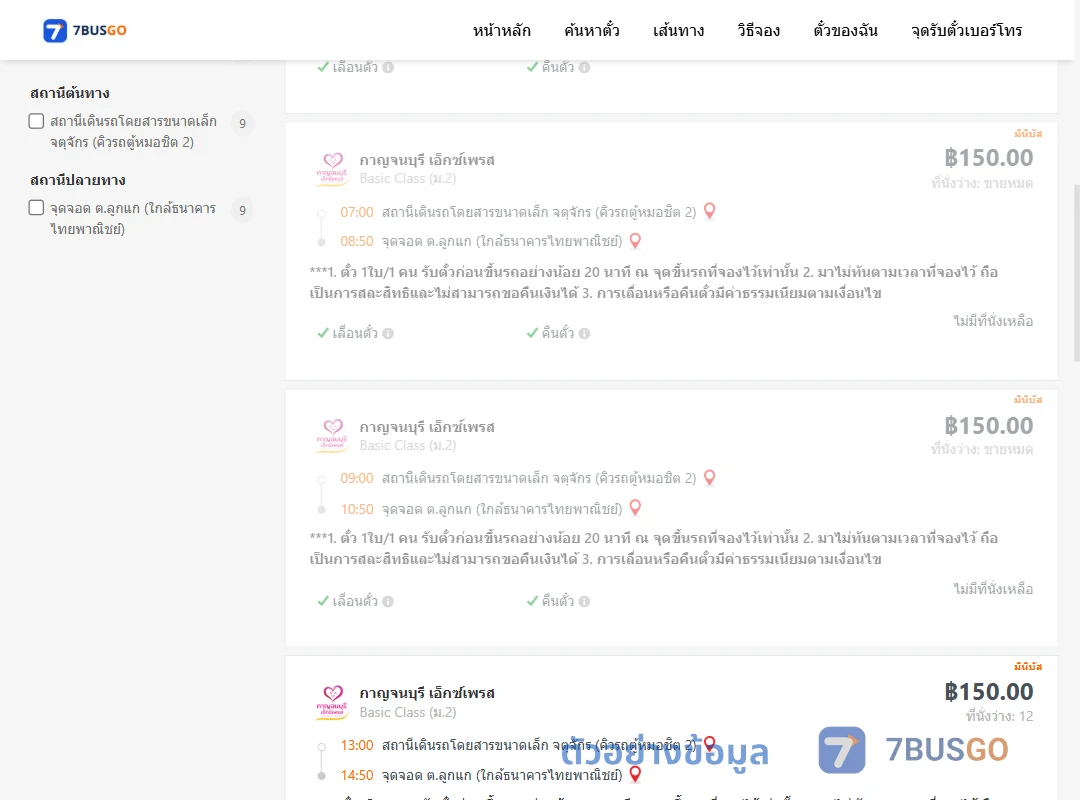Click the 07:00 departure time
This screenshot has width=1080, height=800.
coord(357,212)
